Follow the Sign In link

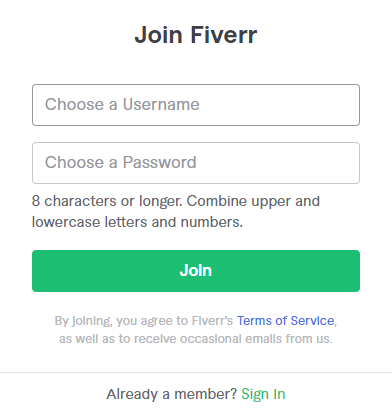[263, 394]
